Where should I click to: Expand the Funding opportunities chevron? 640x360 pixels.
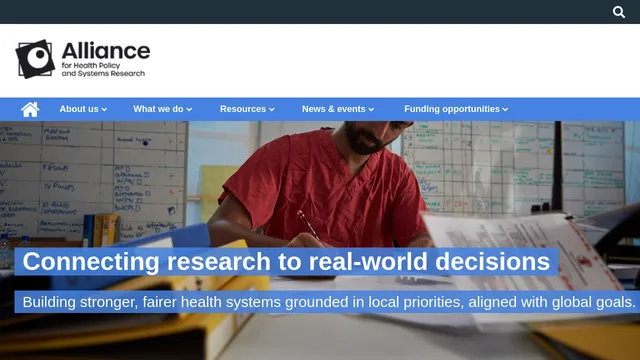505,109
